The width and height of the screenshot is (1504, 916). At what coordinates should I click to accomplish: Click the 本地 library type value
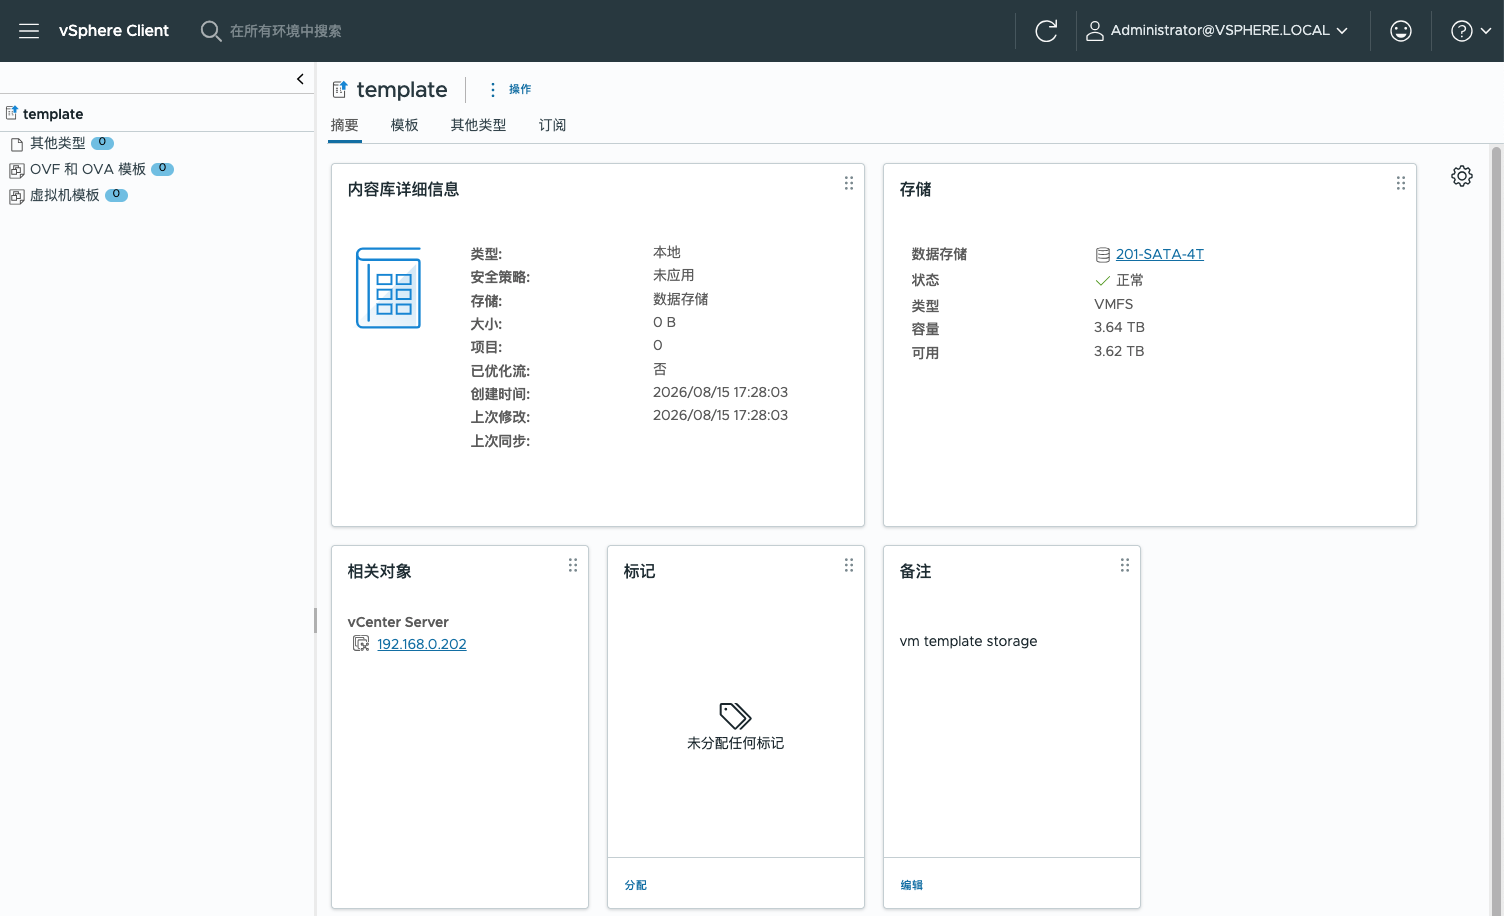(x=667, y=252)
